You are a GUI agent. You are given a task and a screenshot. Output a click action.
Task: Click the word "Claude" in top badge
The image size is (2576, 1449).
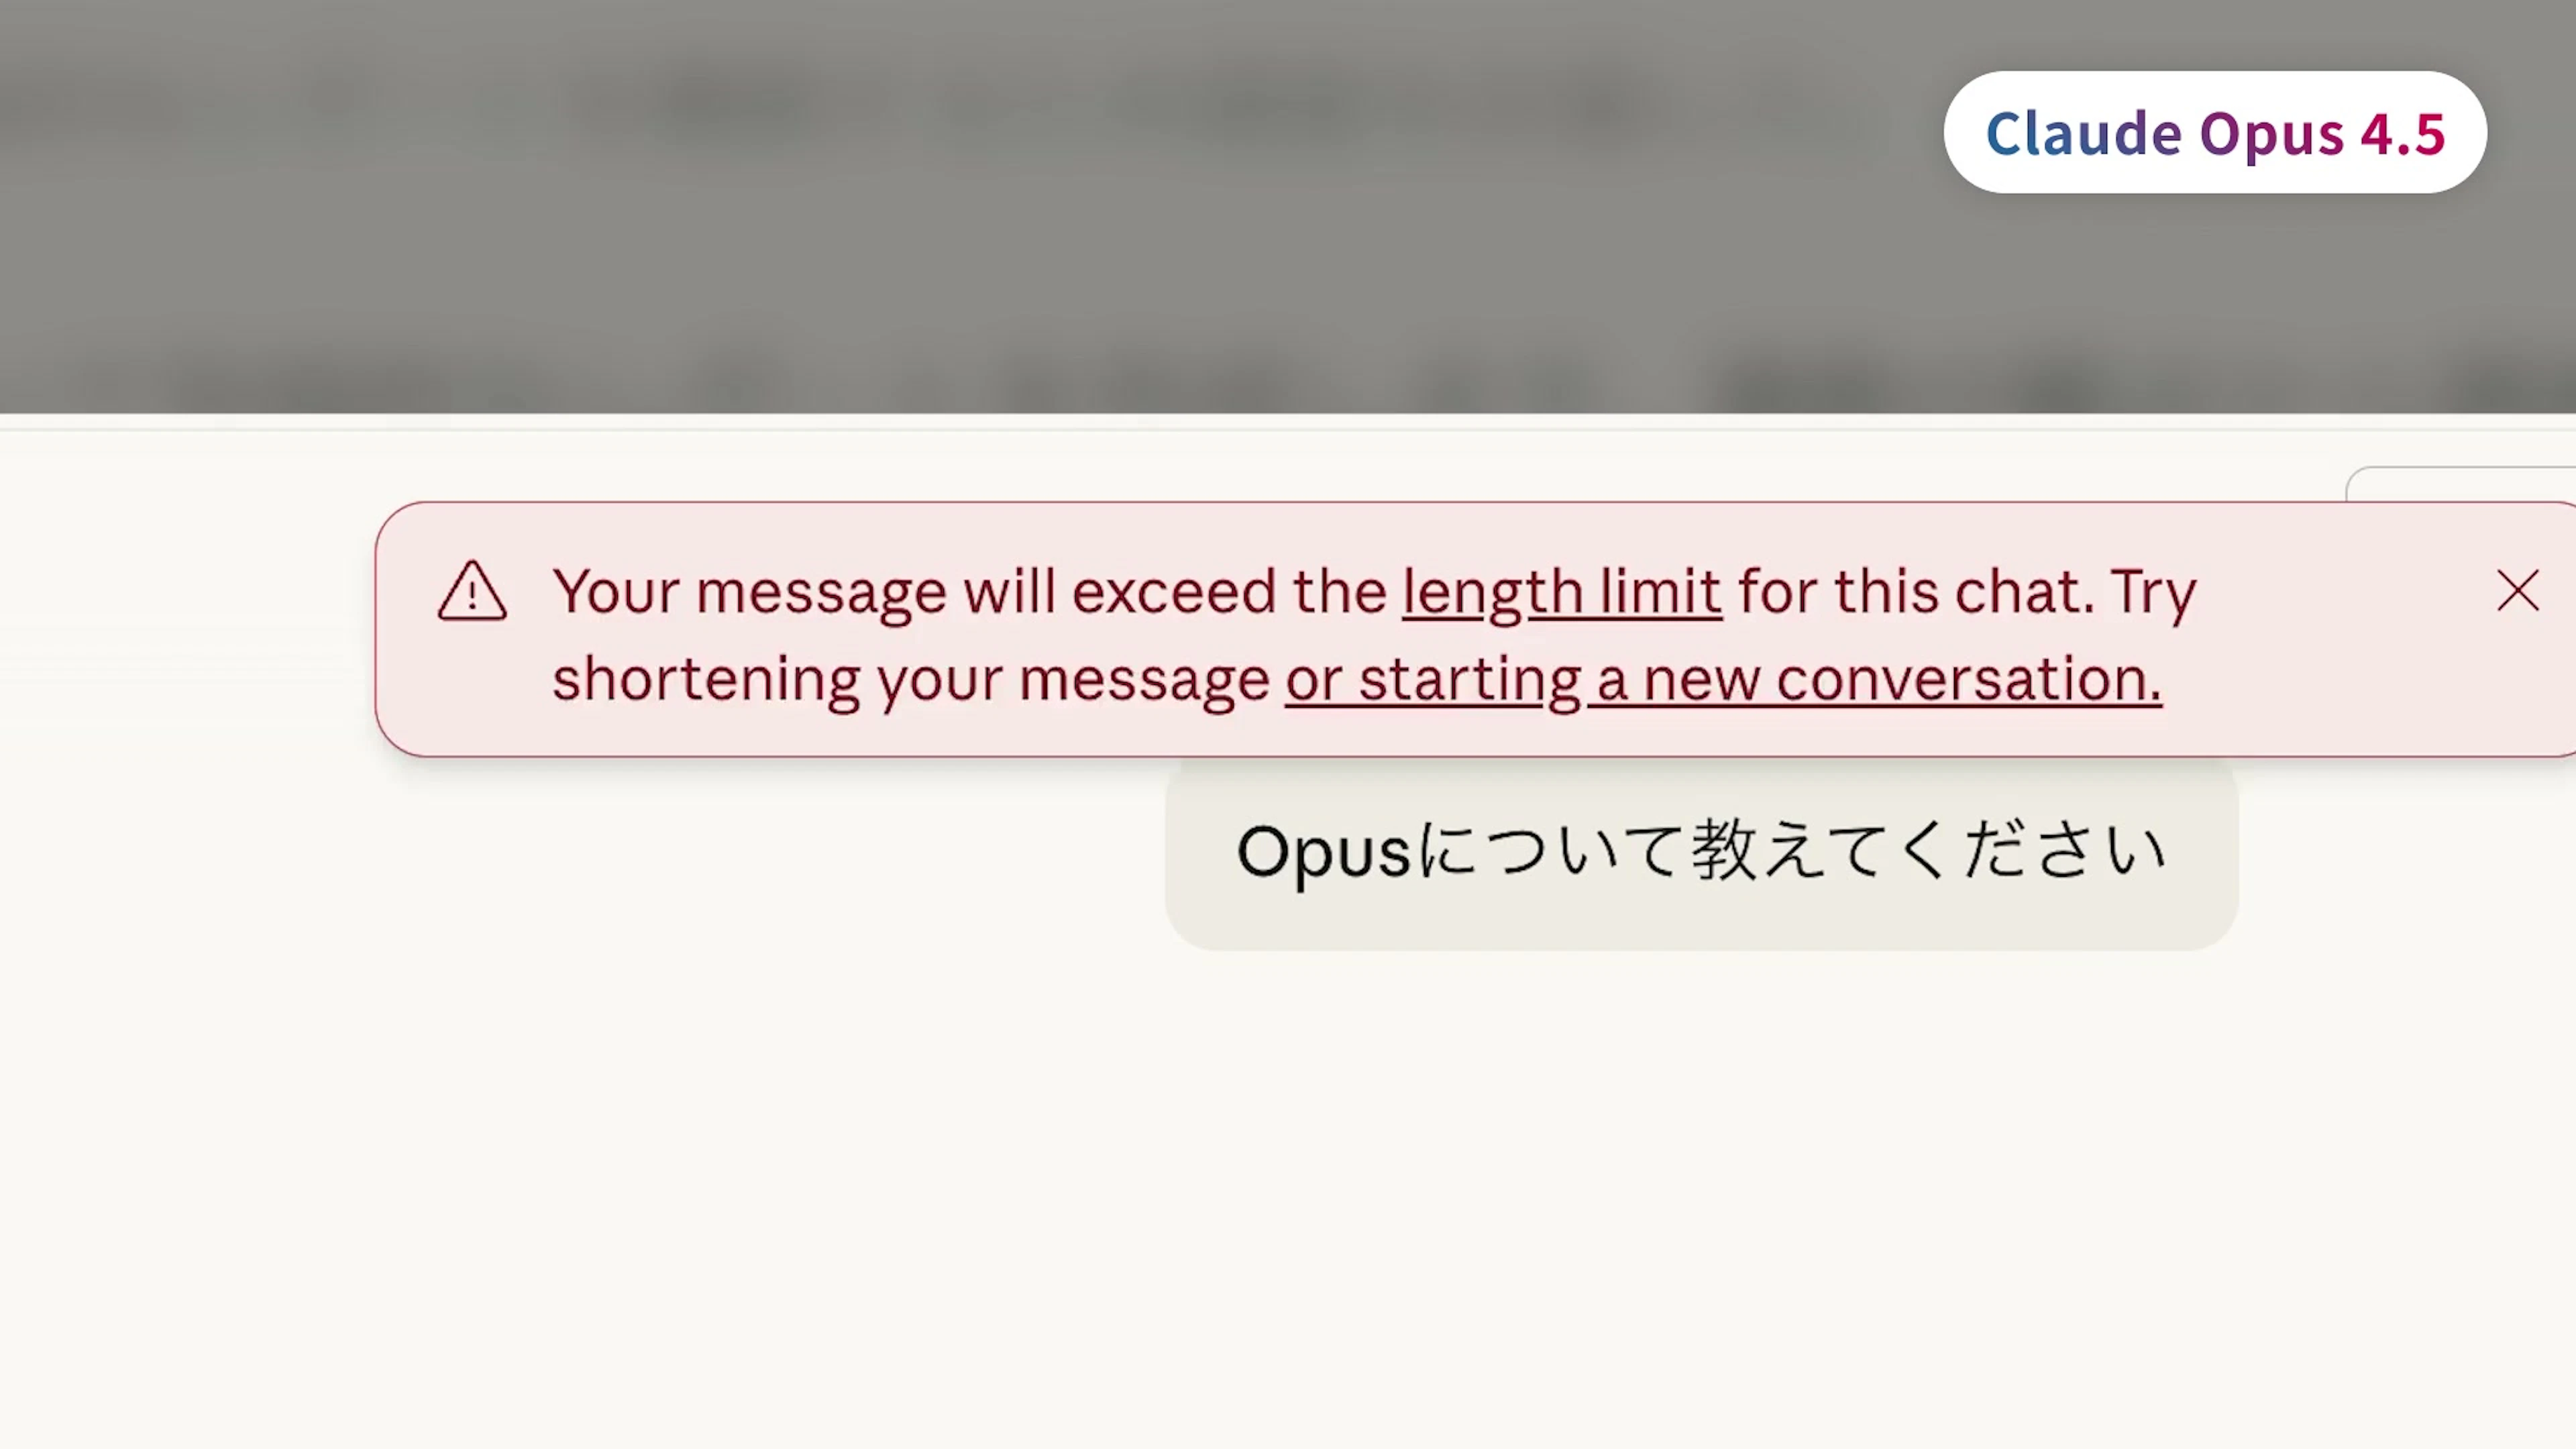(x=2082, y=133)
